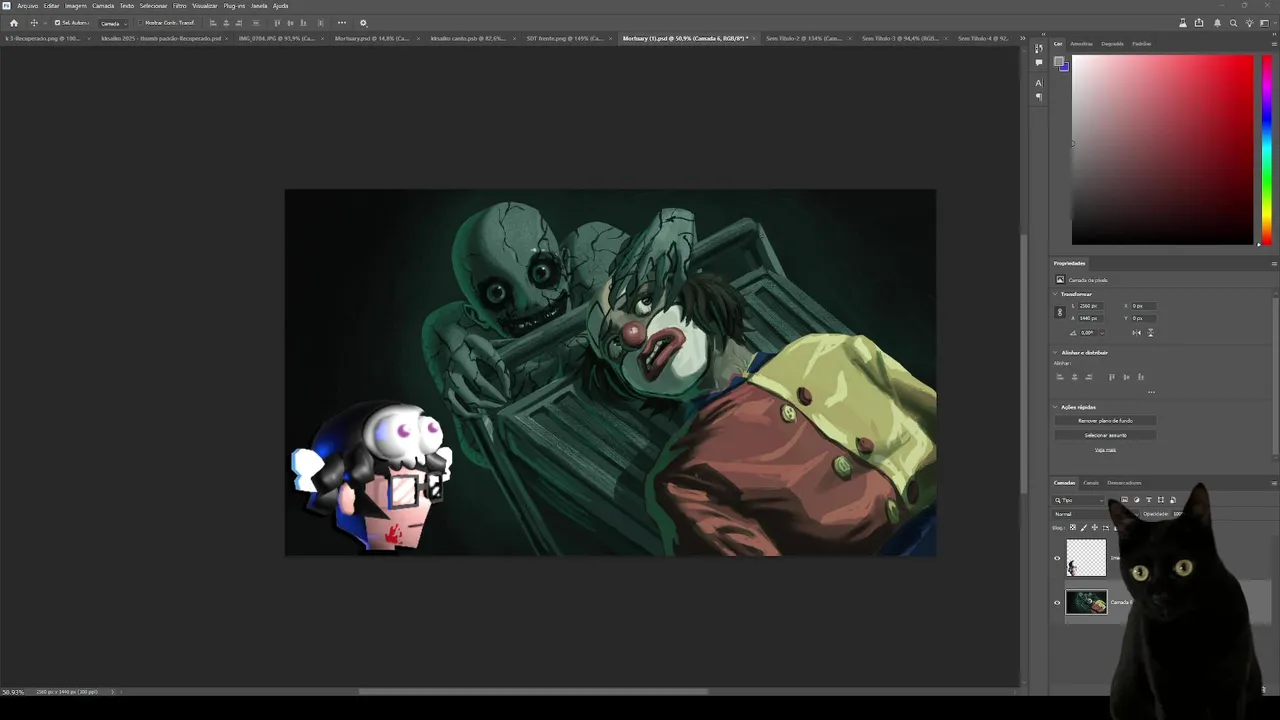Filter layers by type layers icon

[x=1148, y=500]
